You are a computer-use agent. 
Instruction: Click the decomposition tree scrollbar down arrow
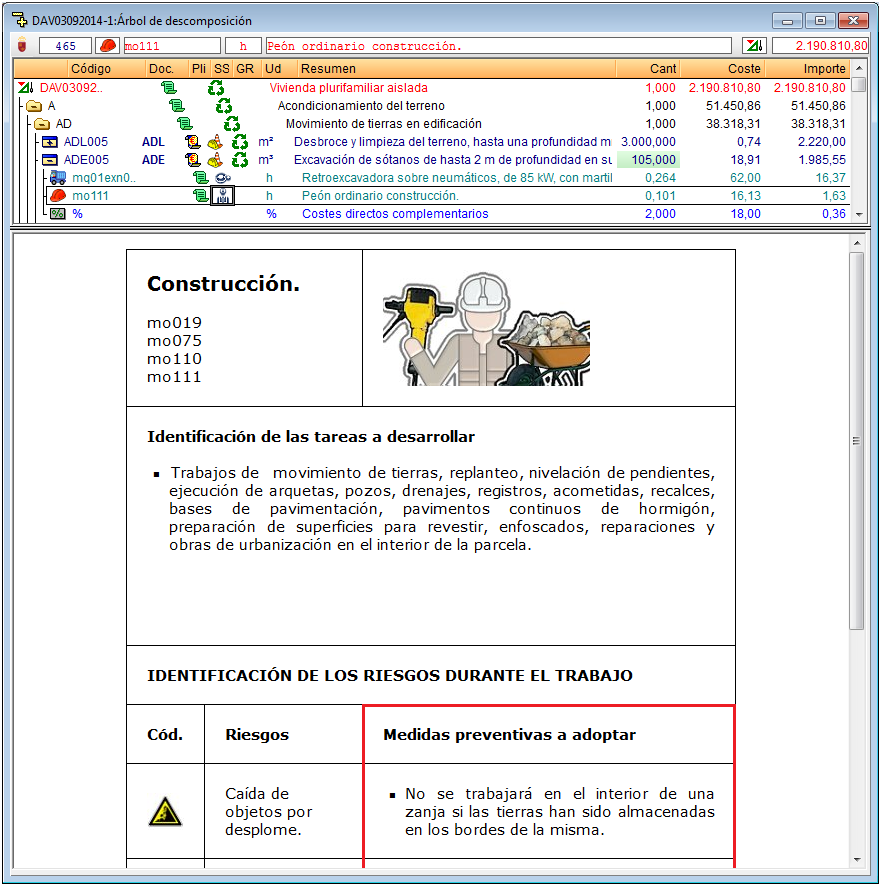point(858,214)
